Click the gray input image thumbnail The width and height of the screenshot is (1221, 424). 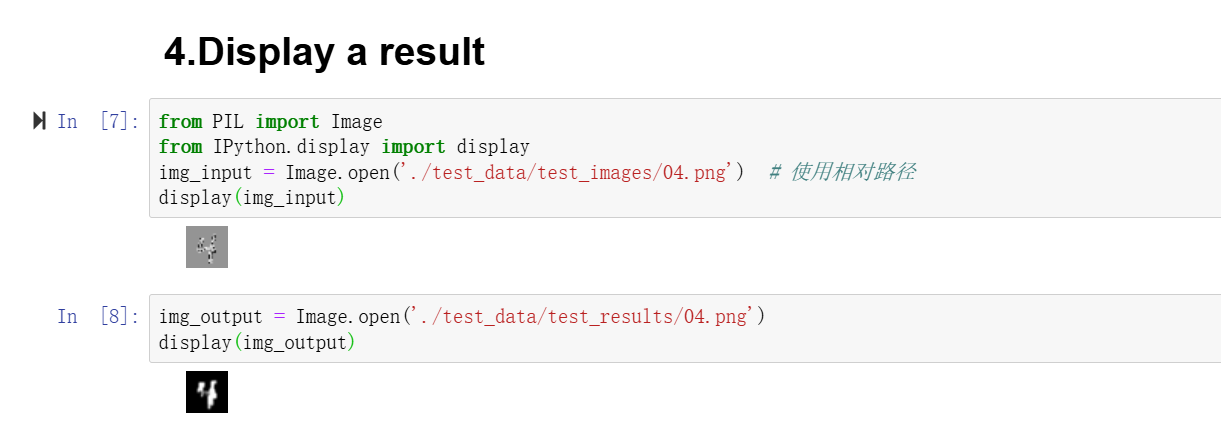[x=207, y=247]
